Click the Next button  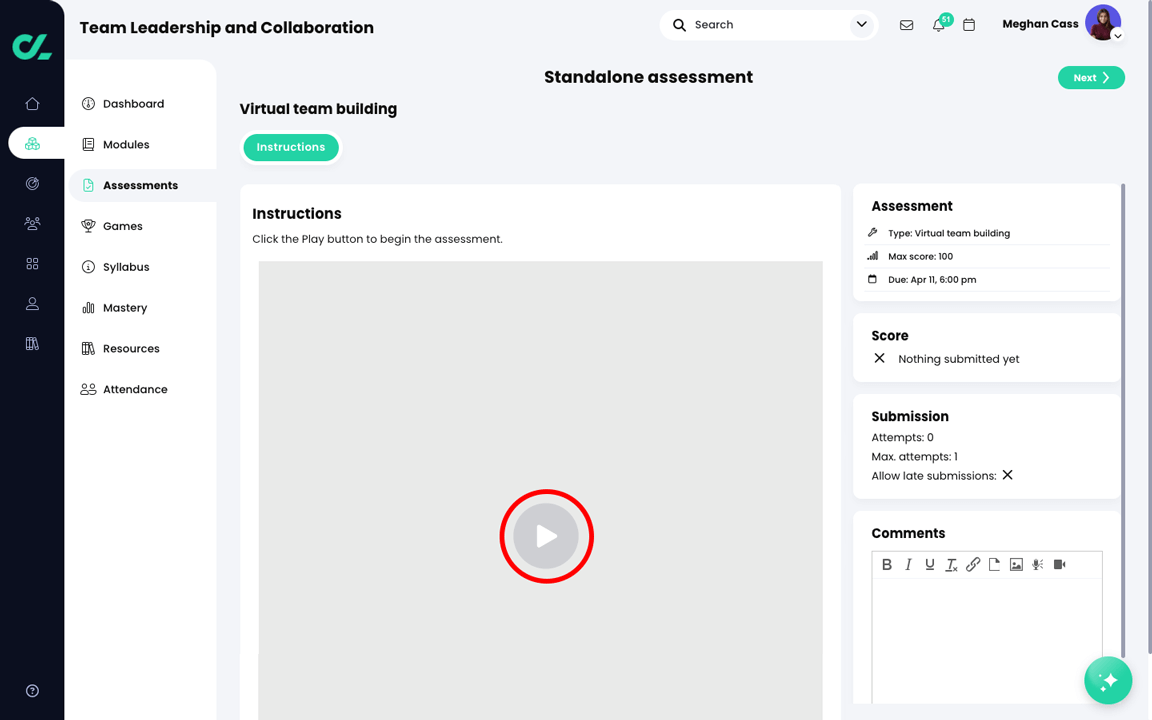click(1091, 77)
